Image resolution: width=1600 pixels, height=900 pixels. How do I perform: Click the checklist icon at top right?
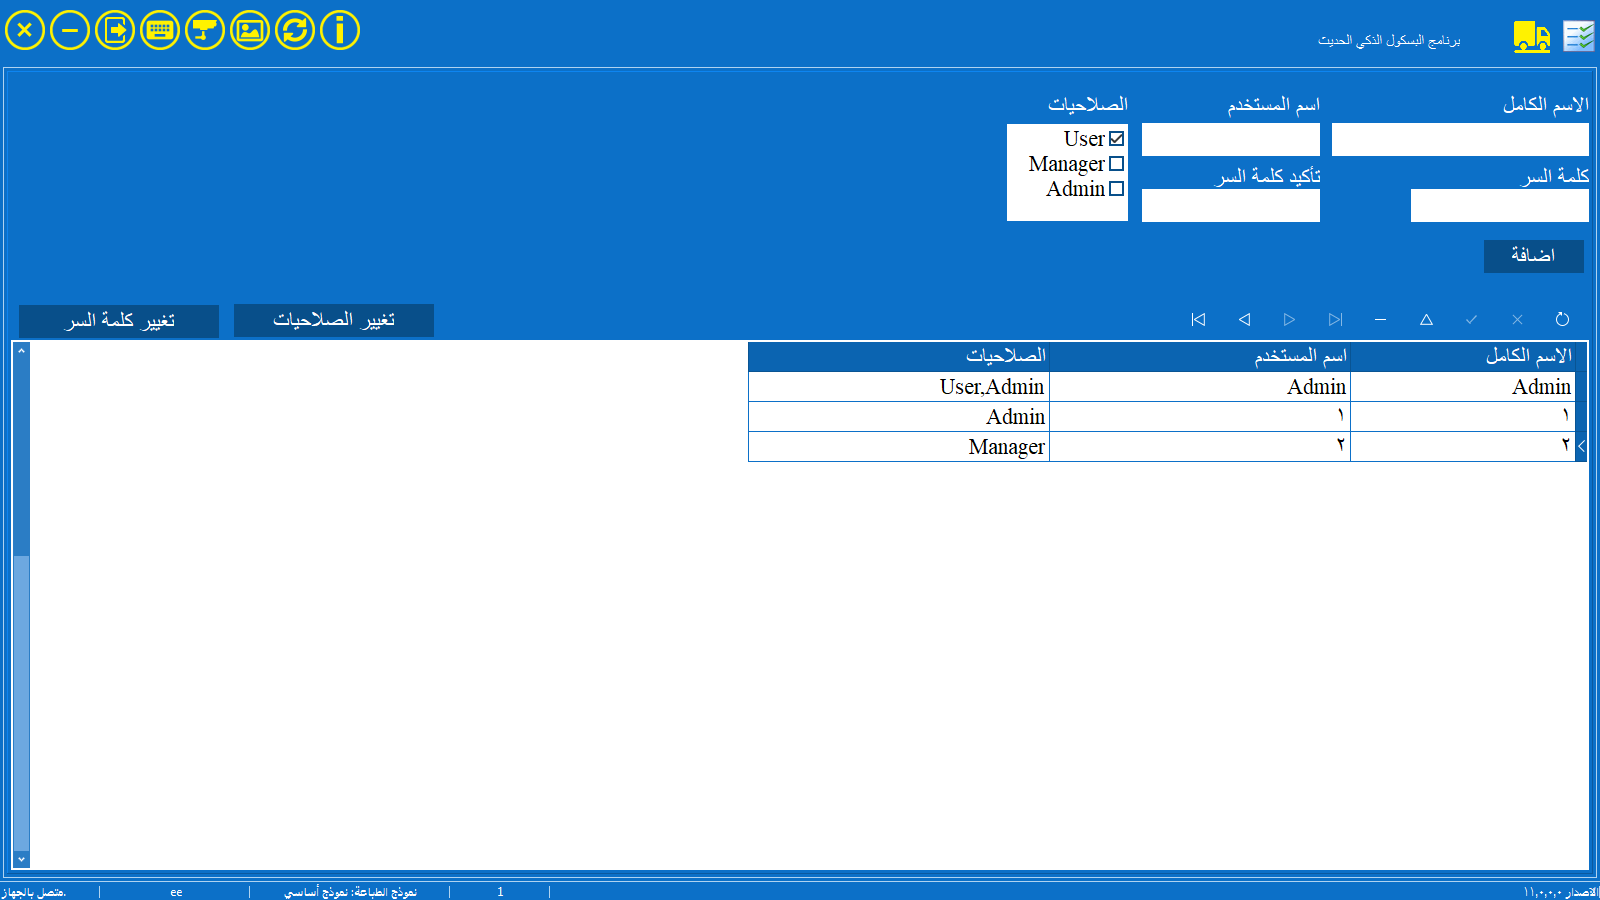[1579, 37]
